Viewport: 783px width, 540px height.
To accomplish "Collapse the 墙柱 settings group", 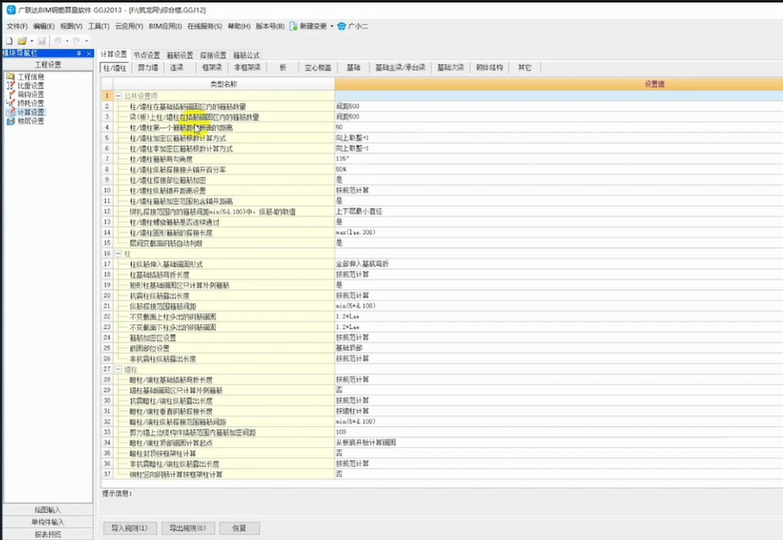I will pyautogui.click(x=117, y=369).
